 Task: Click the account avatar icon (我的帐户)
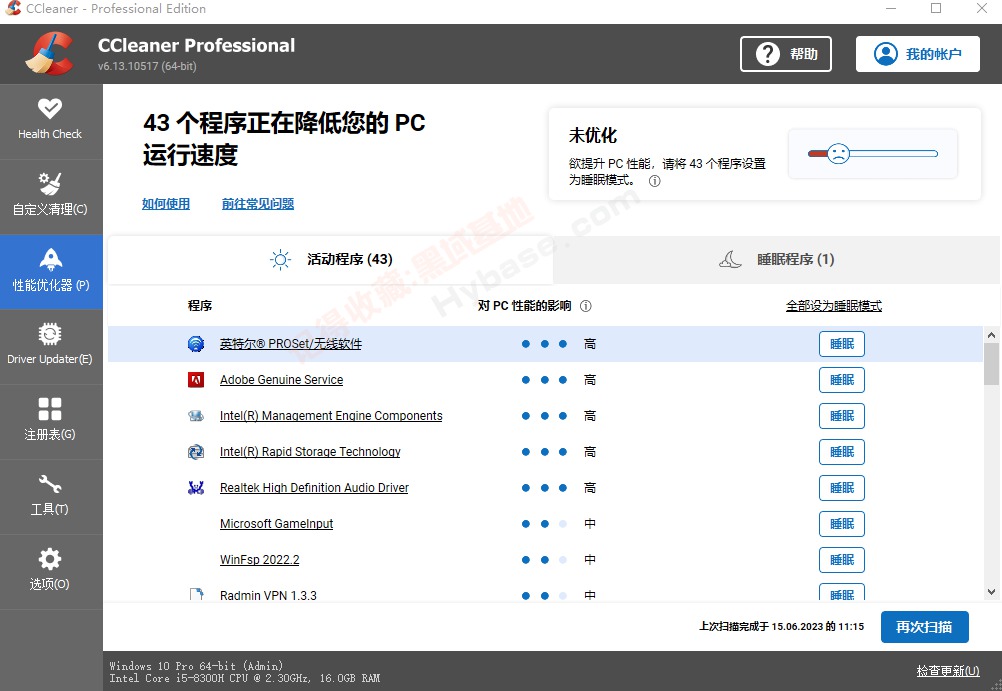tap(886, 54)
